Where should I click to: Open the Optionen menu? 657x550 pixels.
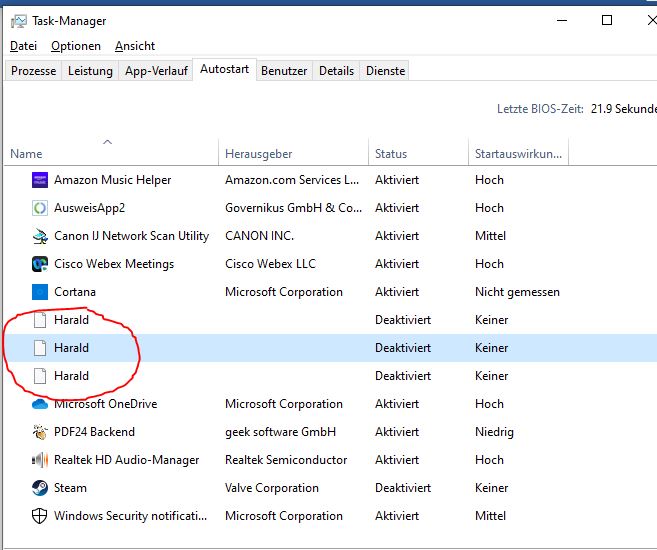tap(76, 46)
